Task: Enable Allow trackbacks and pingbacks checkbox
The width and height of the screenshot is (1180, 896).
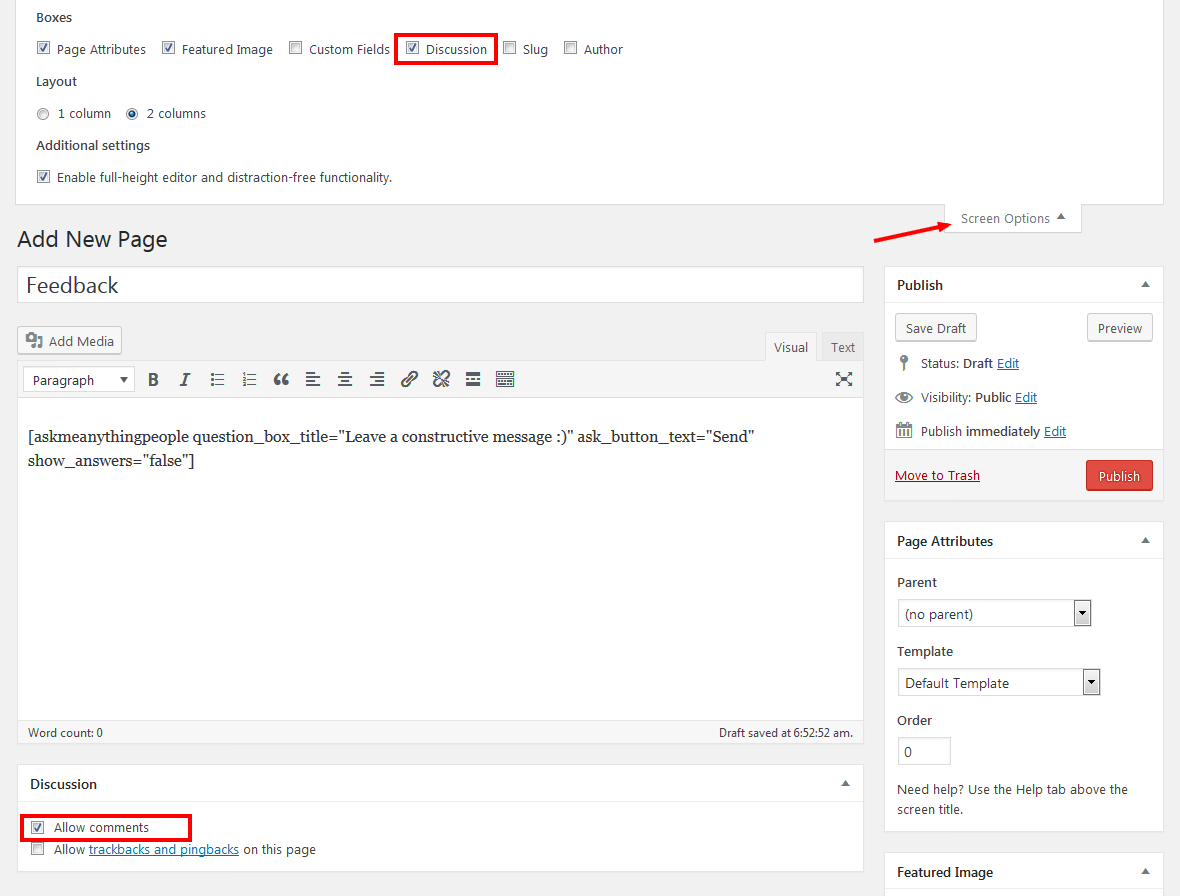Action: 38,849
